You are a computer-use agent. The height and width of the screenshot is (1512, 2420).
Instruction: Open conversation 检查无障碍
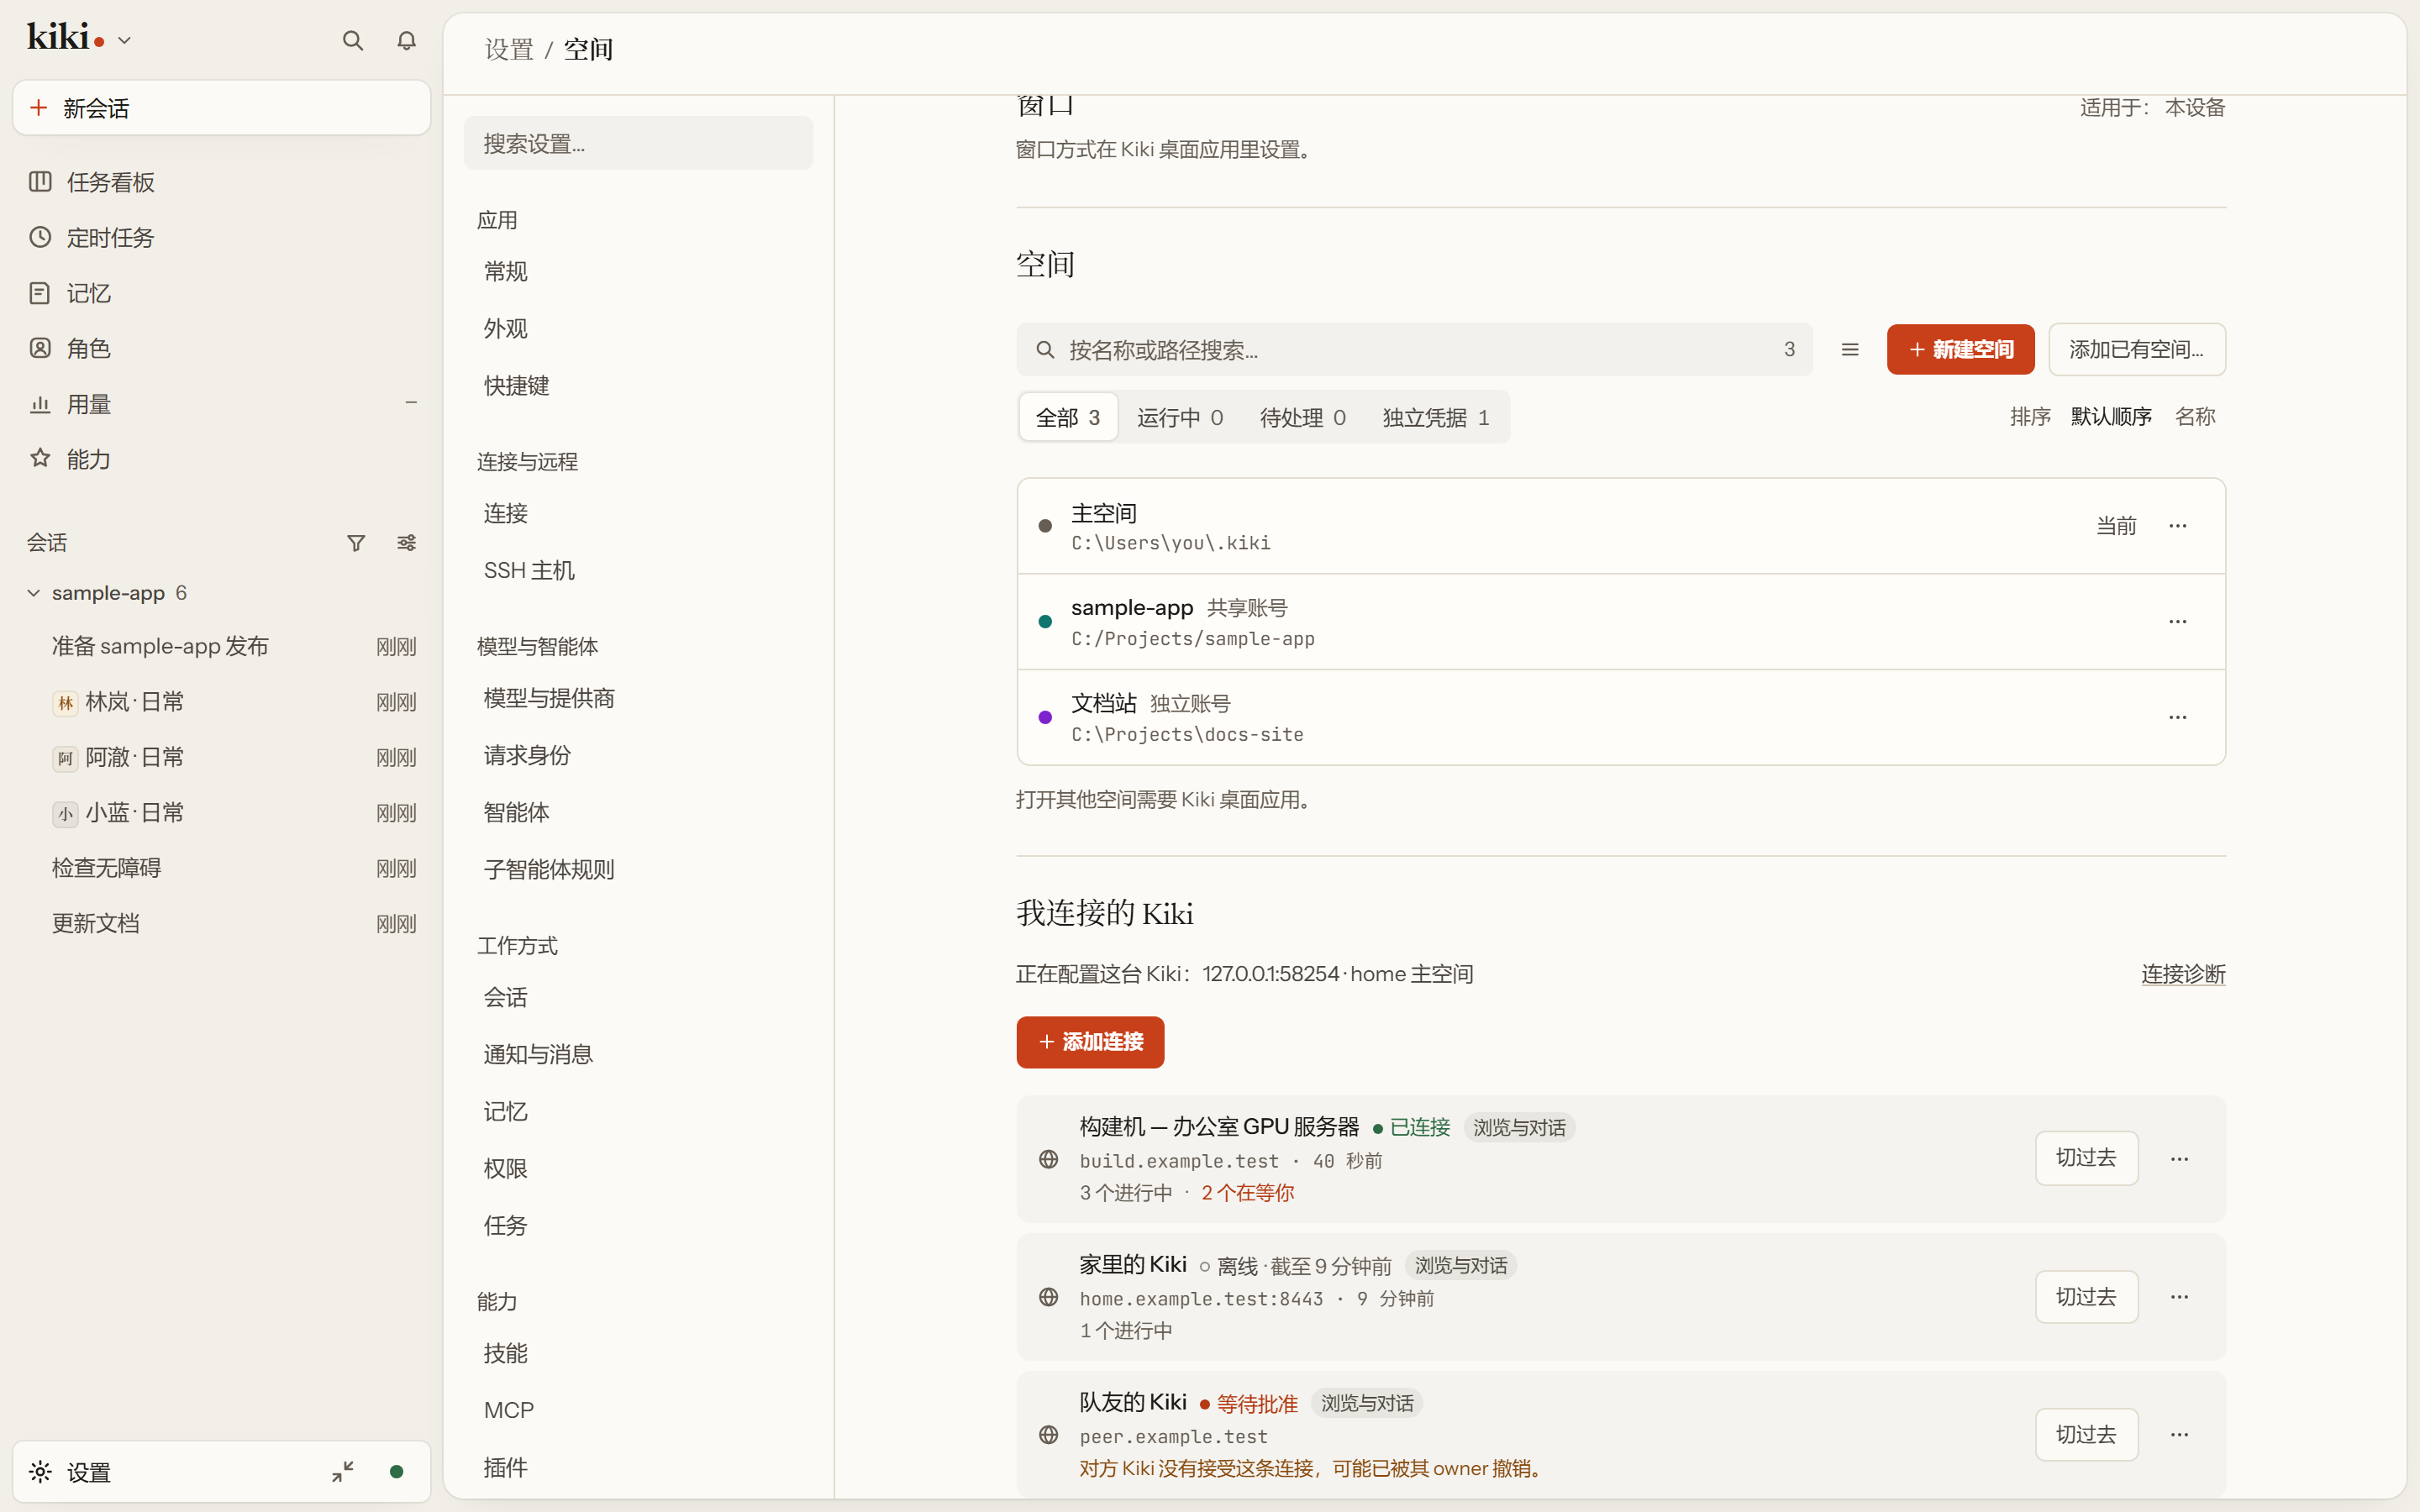(221, 868)
